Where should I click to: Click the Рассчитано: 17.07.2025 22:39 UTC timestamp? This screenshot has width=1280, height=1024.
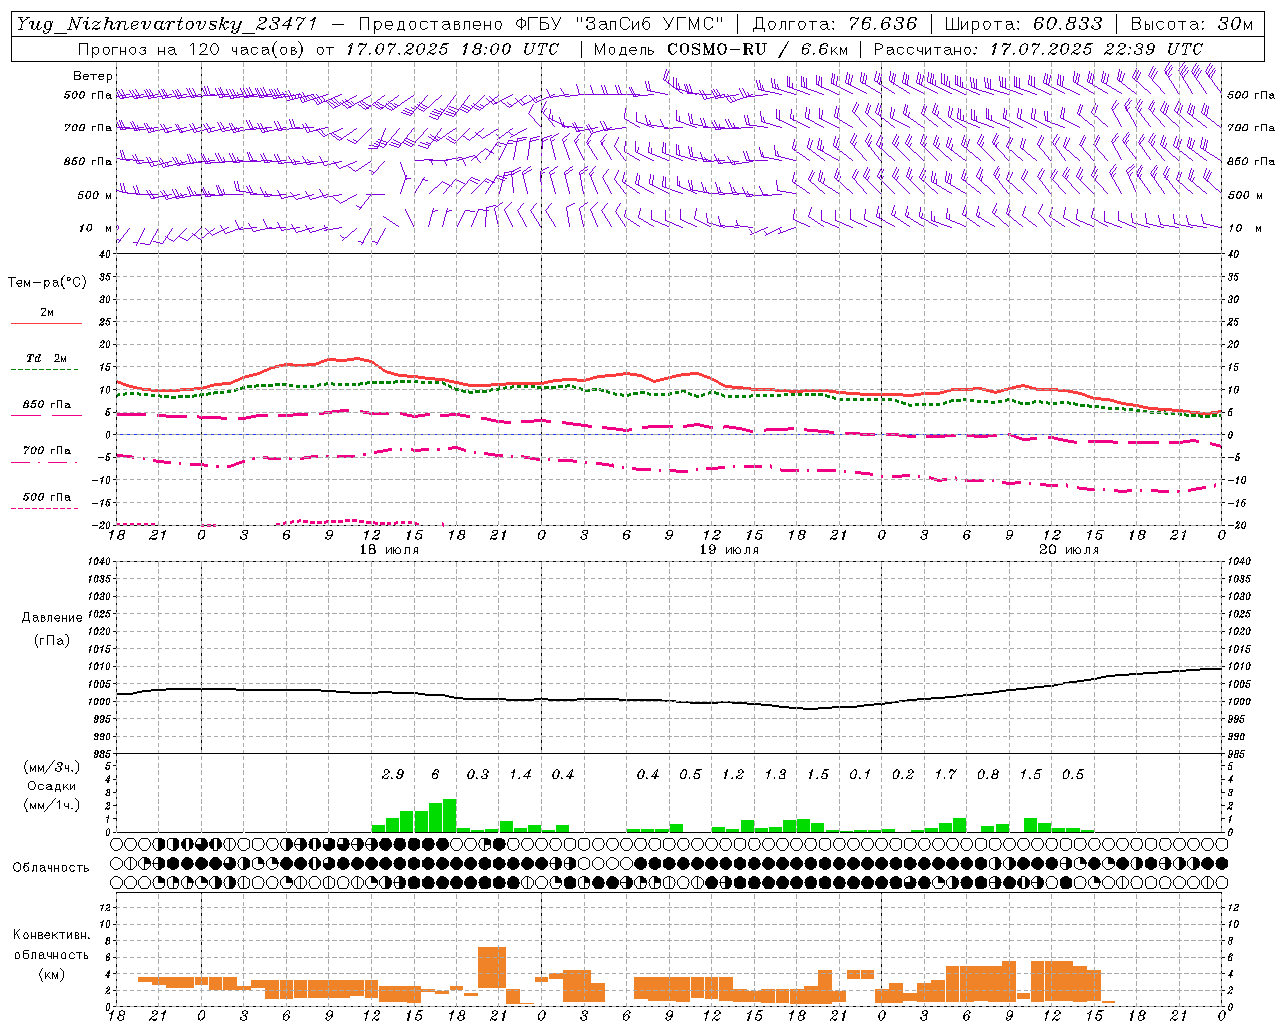tap(1038, 49)
